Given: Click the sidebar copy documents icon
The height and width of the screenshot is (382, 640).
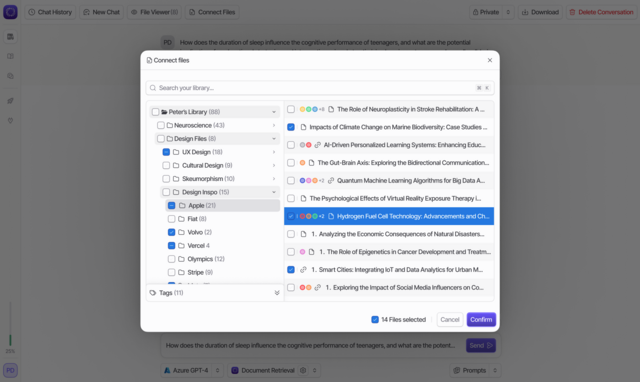Looking at the screenshot, I should (10, 76).
